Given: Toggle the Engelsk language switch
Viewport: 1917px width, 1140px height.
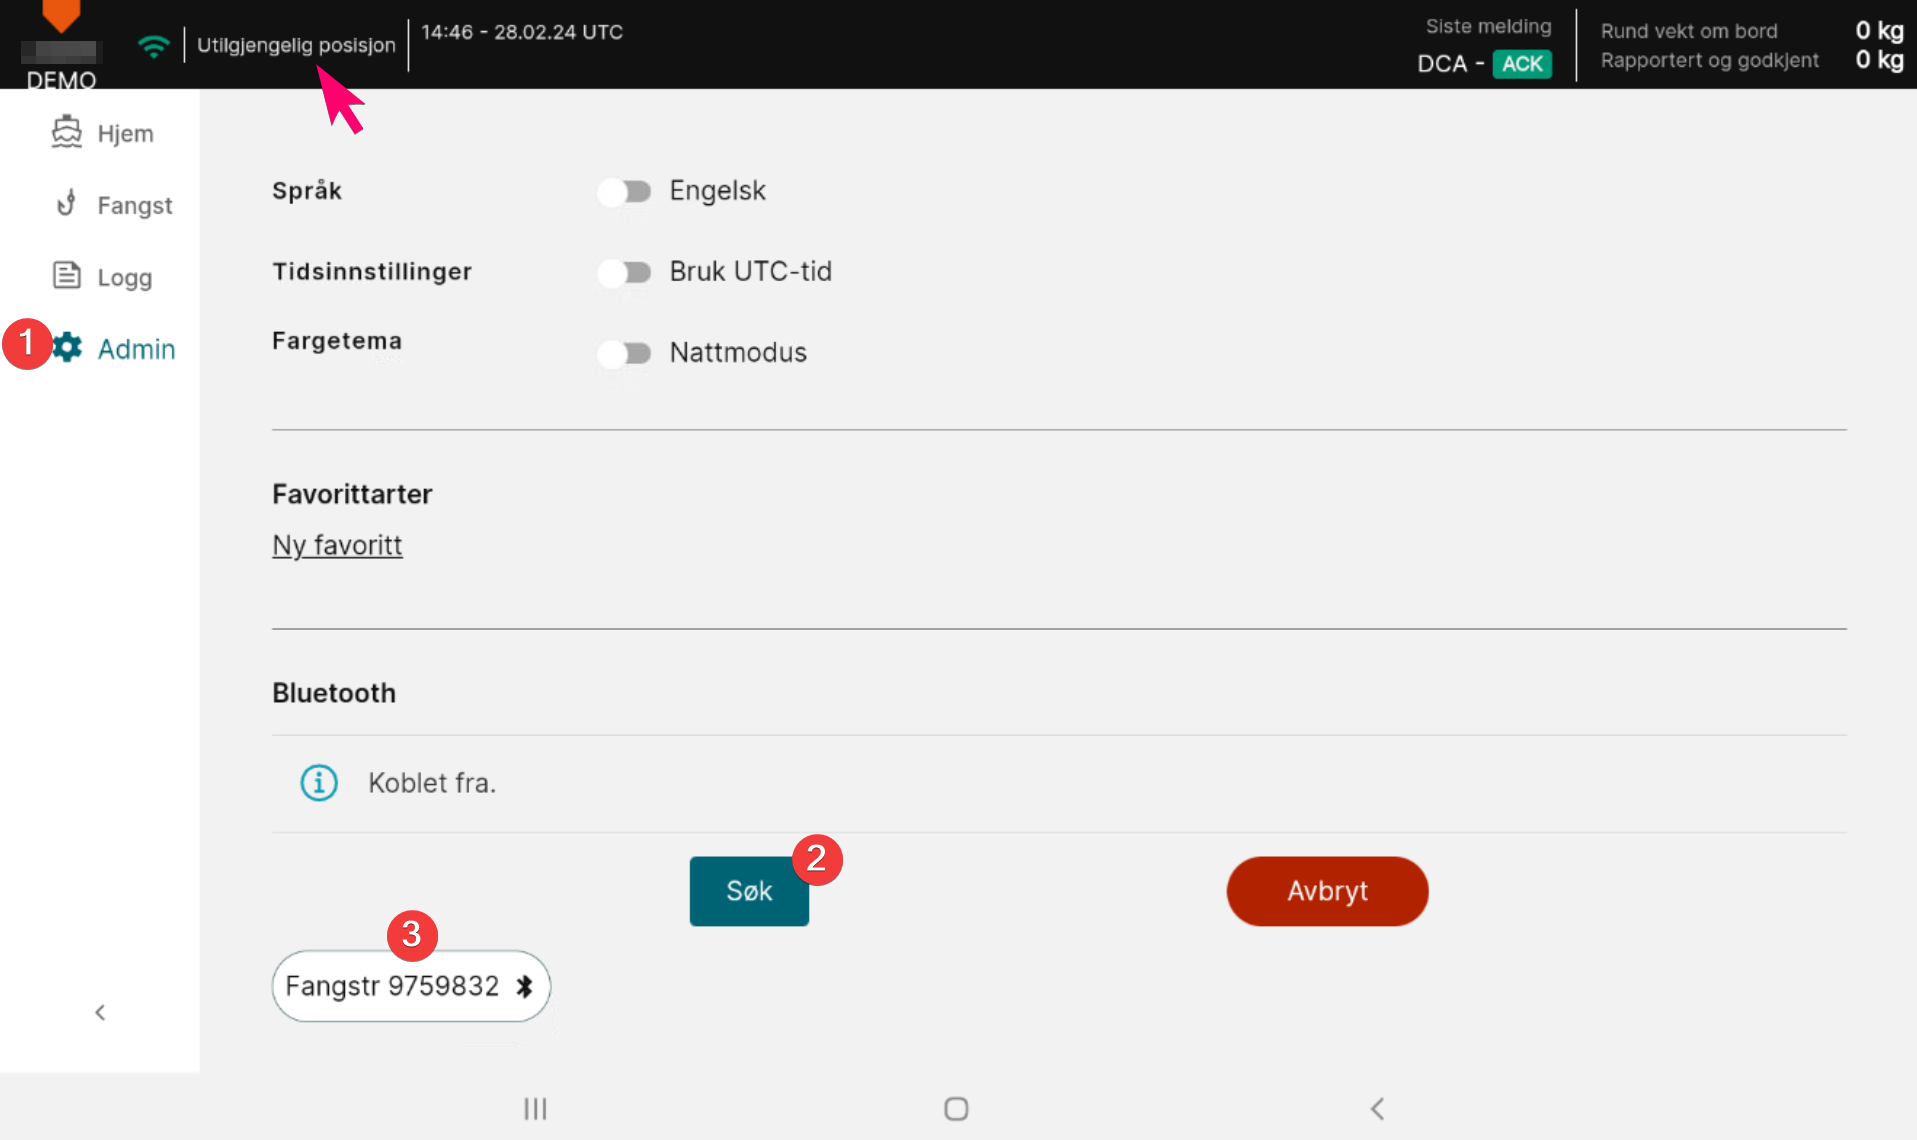Looking at the screenshot, I should (x=624, y=191).
